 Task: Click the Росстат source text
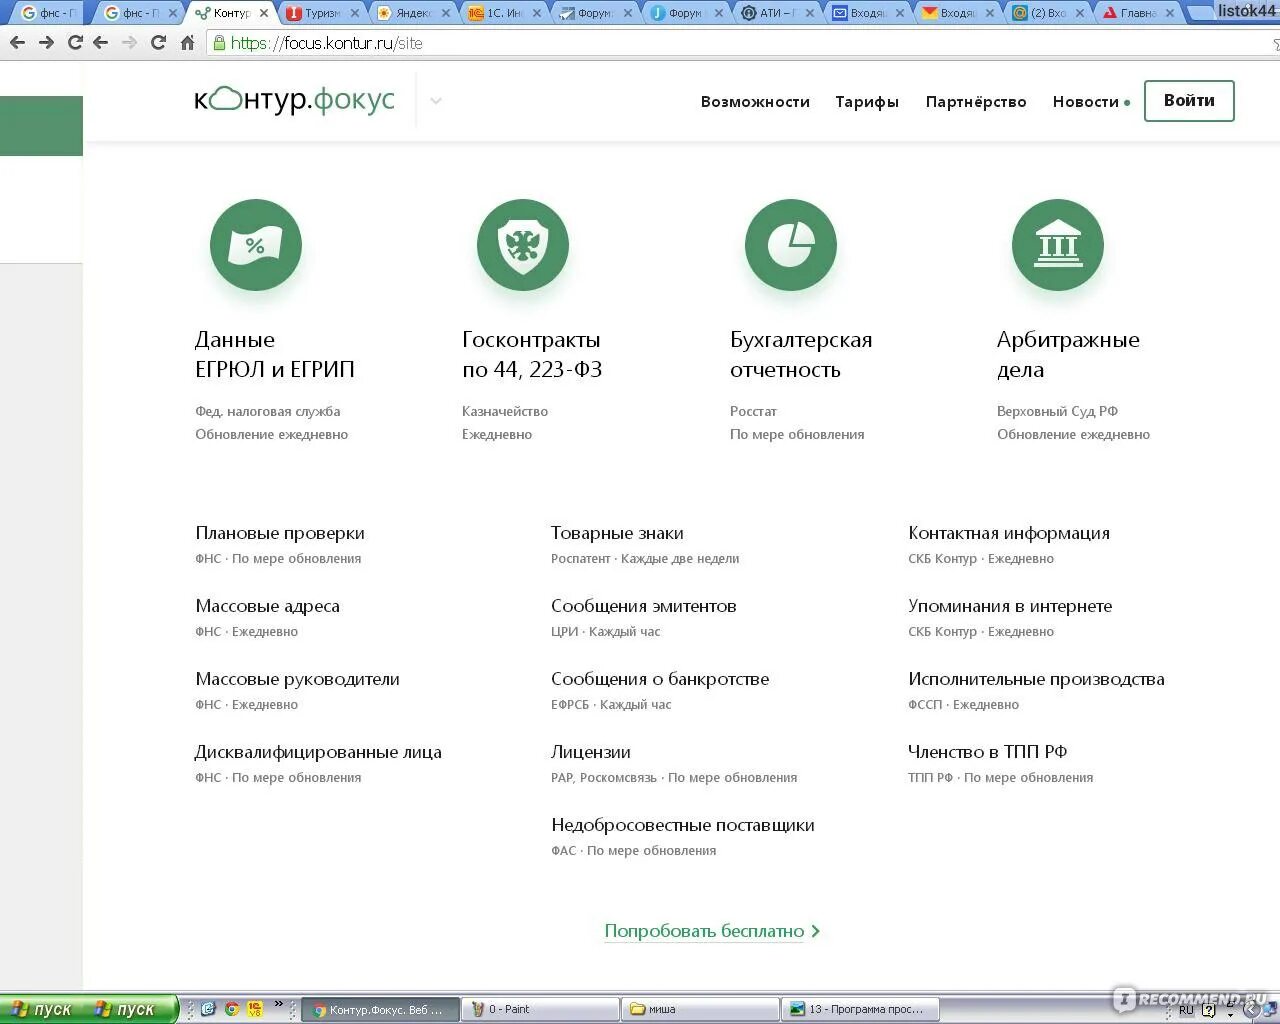(x=753, y=411)
